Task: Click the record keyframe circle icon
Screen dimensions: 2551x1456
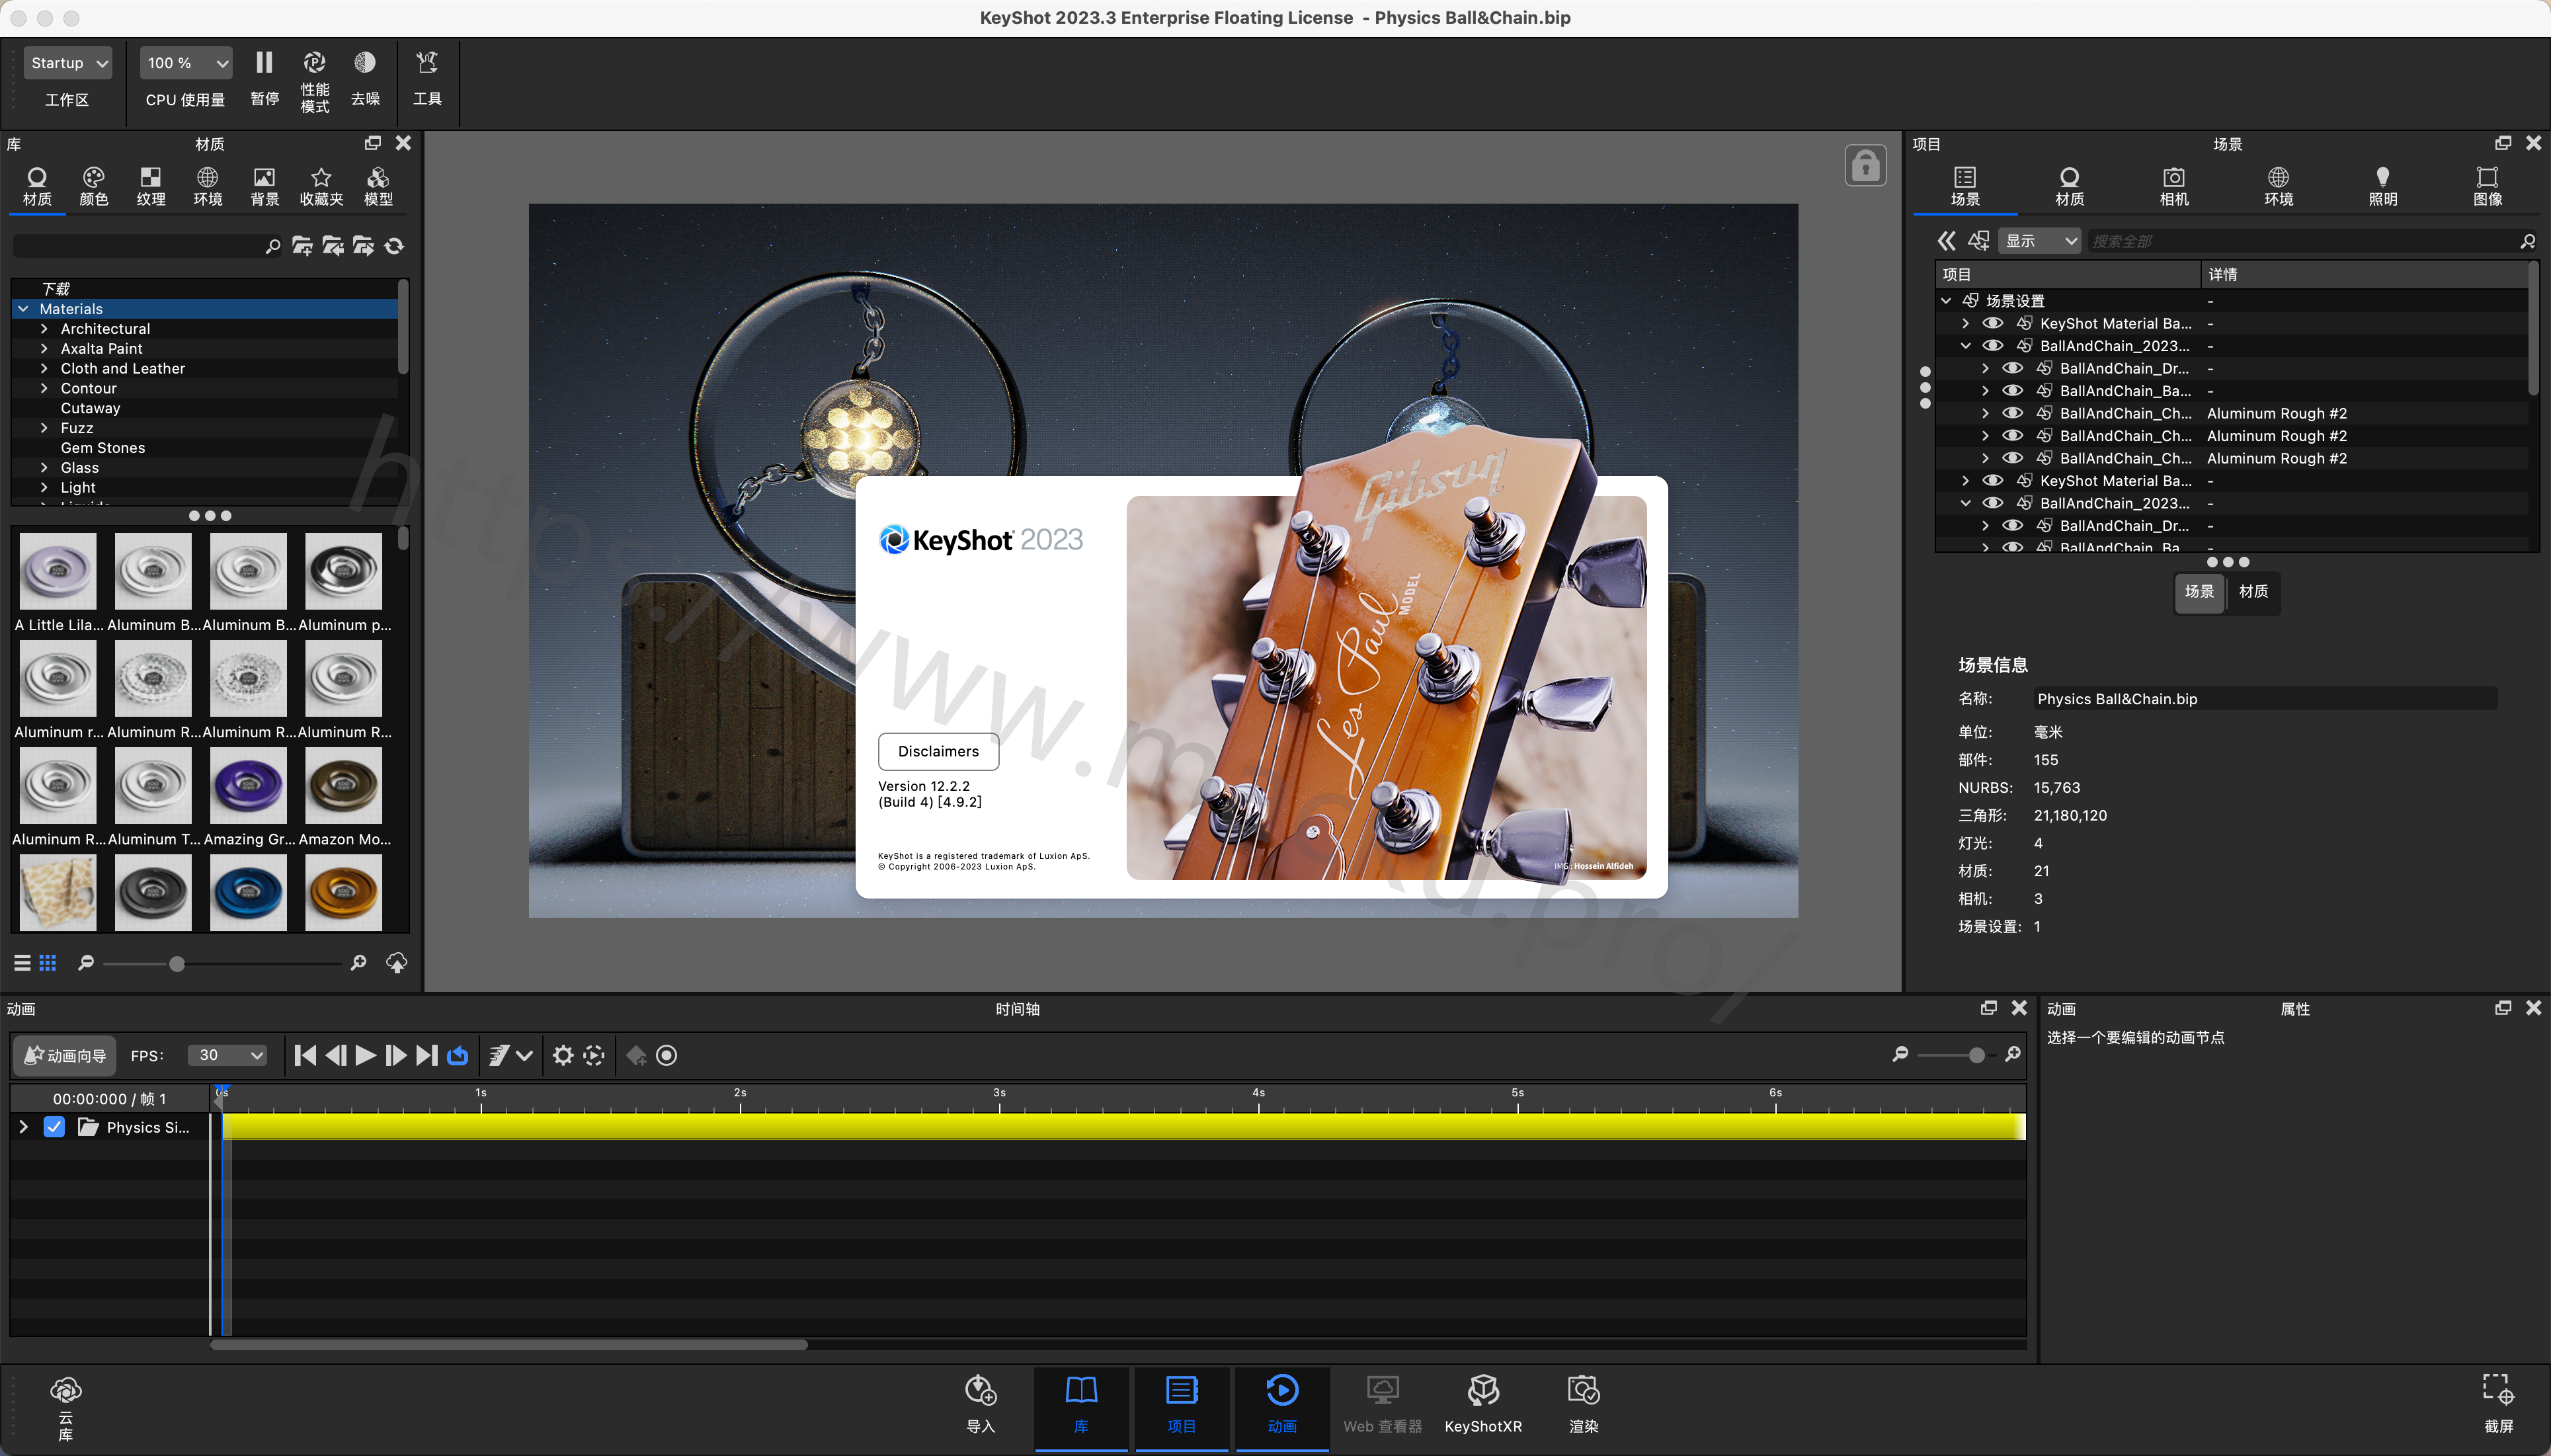Action: point(667,1056)
